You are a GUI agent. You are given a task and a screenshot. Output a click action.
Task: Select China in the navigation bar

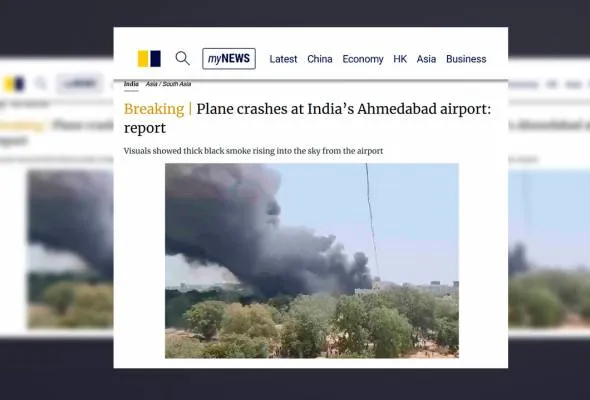pos(320,59)
